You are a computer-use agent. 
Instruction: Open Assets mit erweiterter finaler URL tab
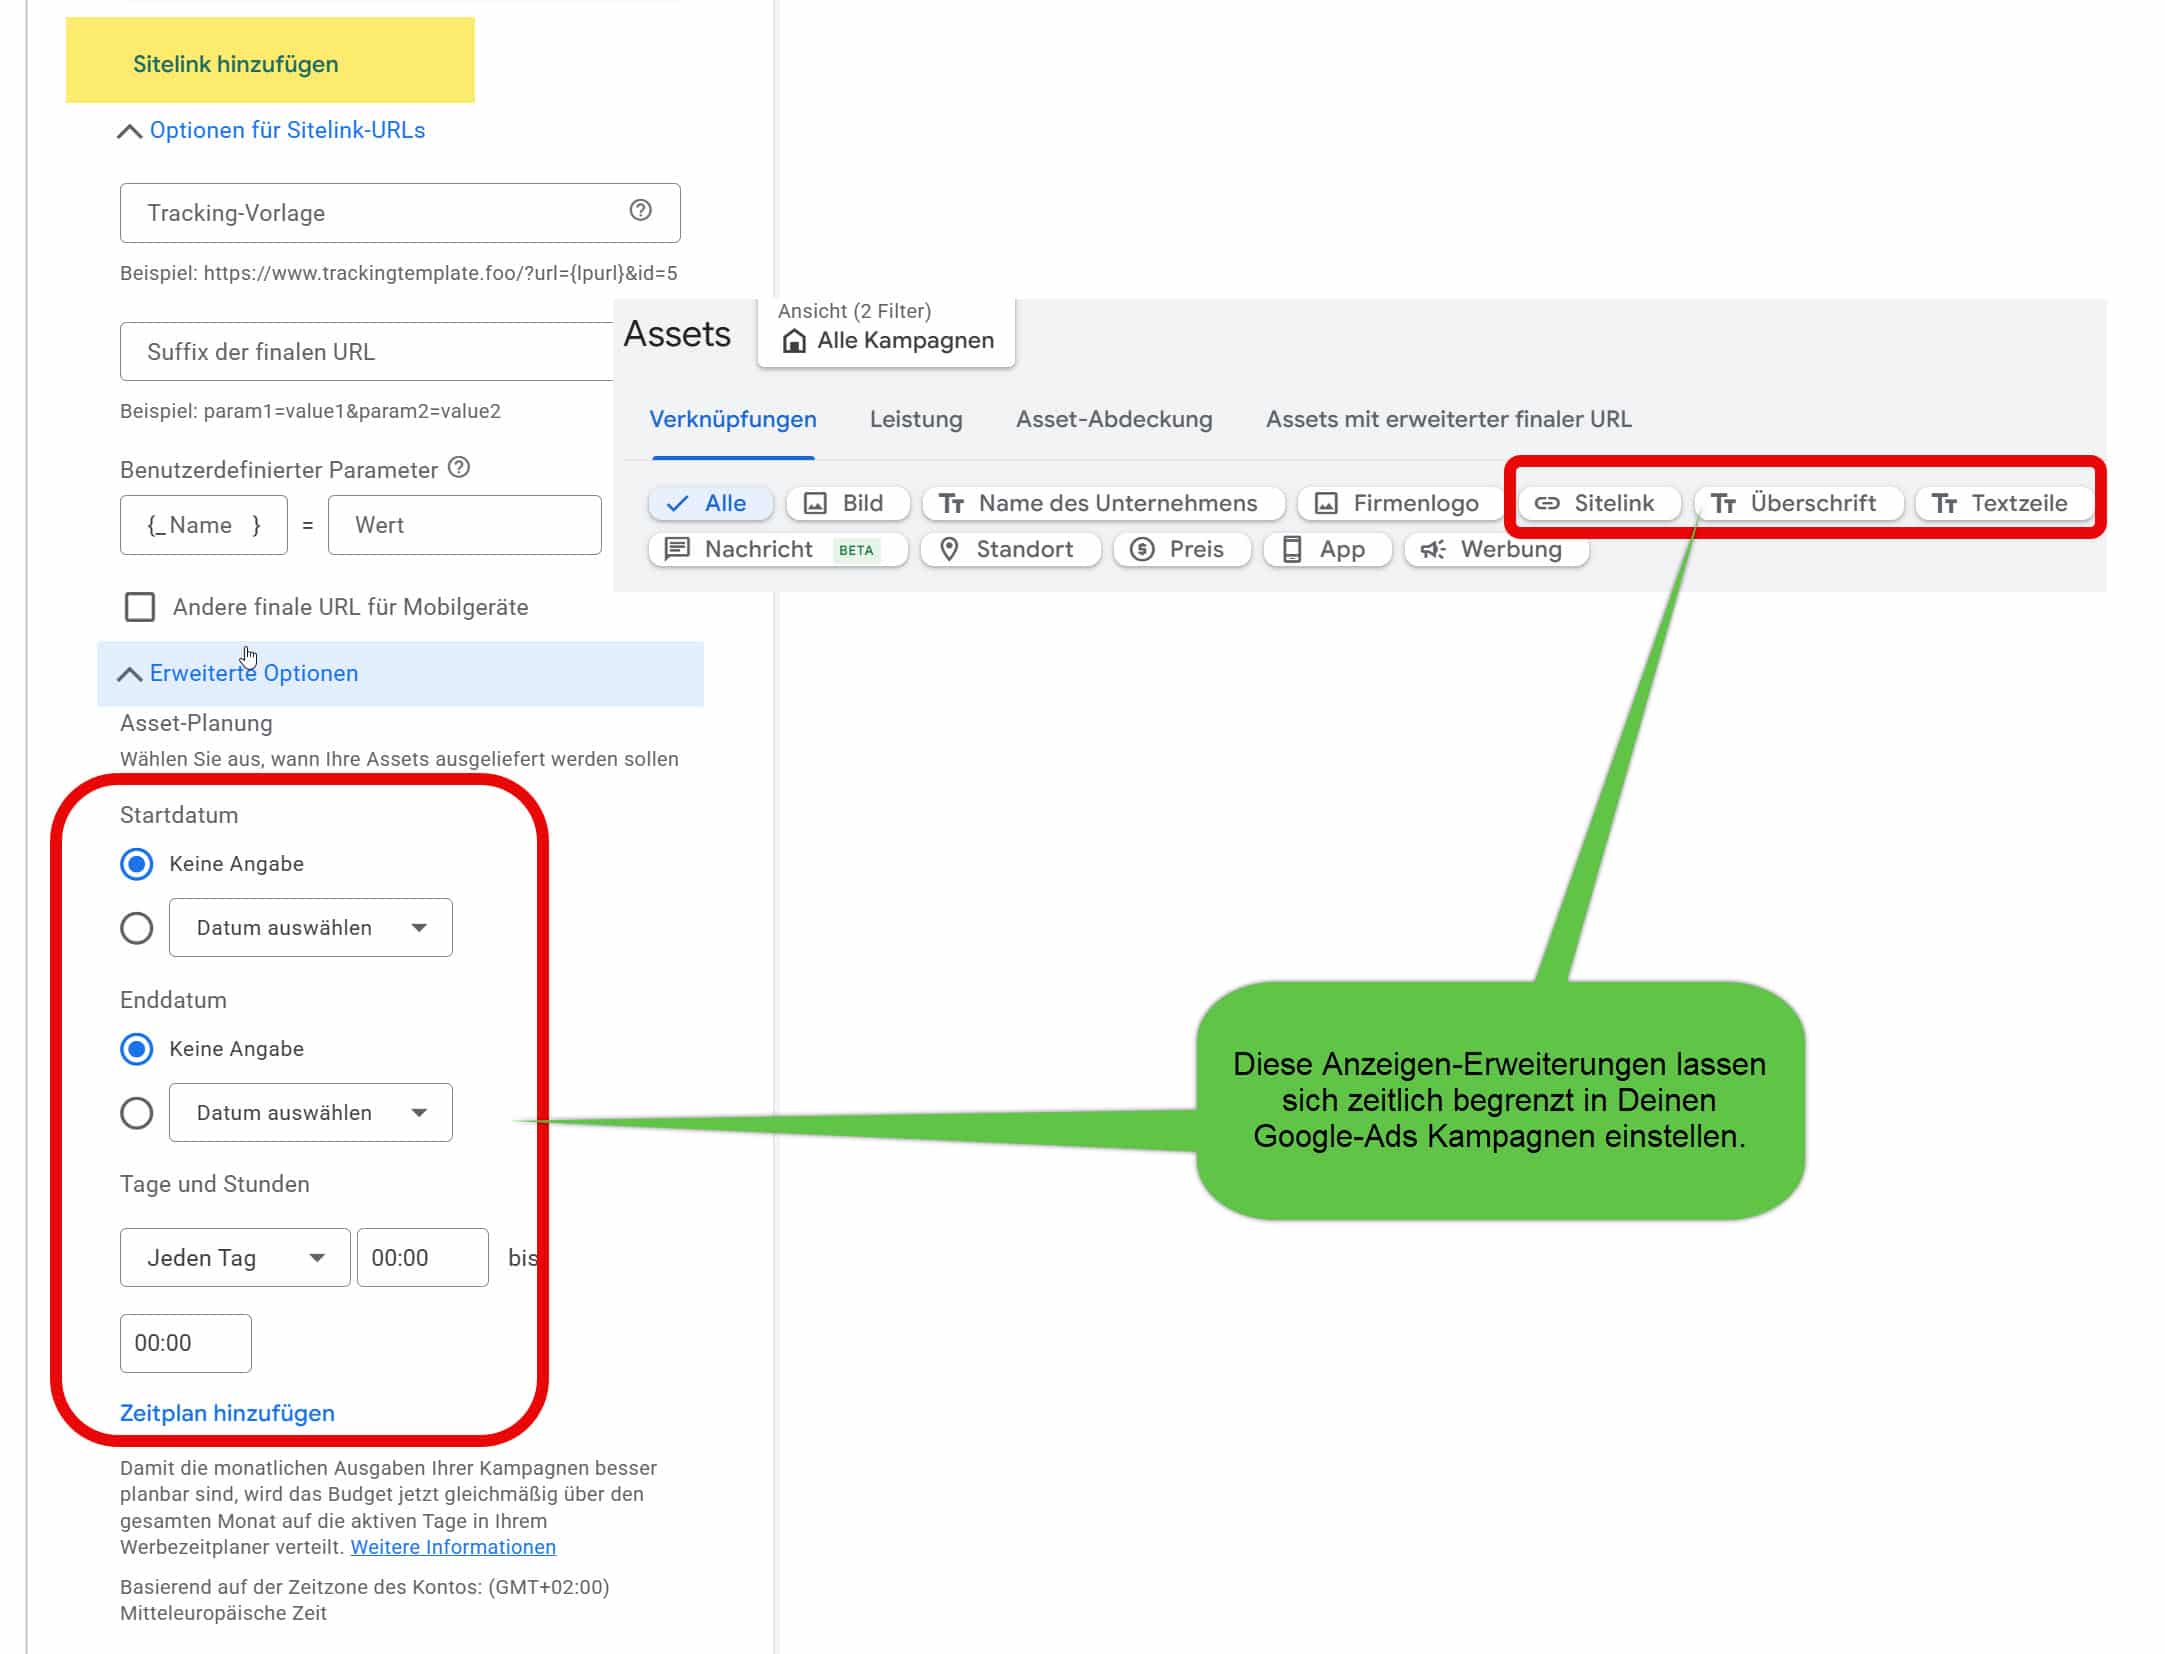[x=1449, y=420]
